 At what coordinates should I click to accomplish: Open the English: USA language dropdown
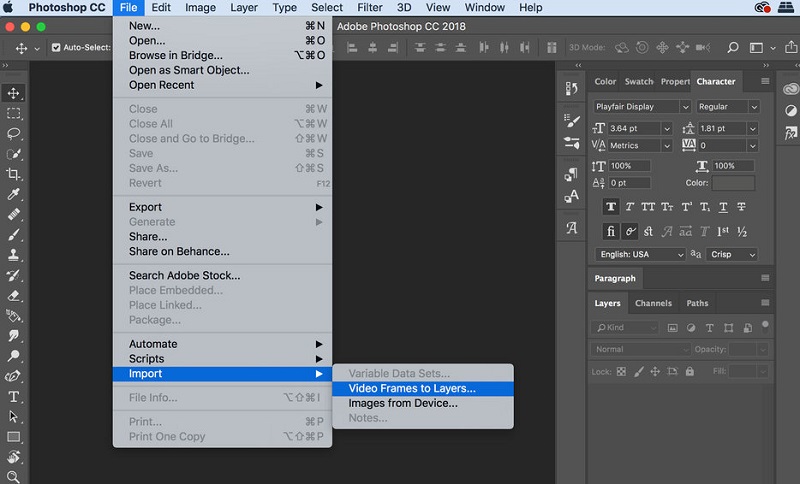[x=640, y=254]
